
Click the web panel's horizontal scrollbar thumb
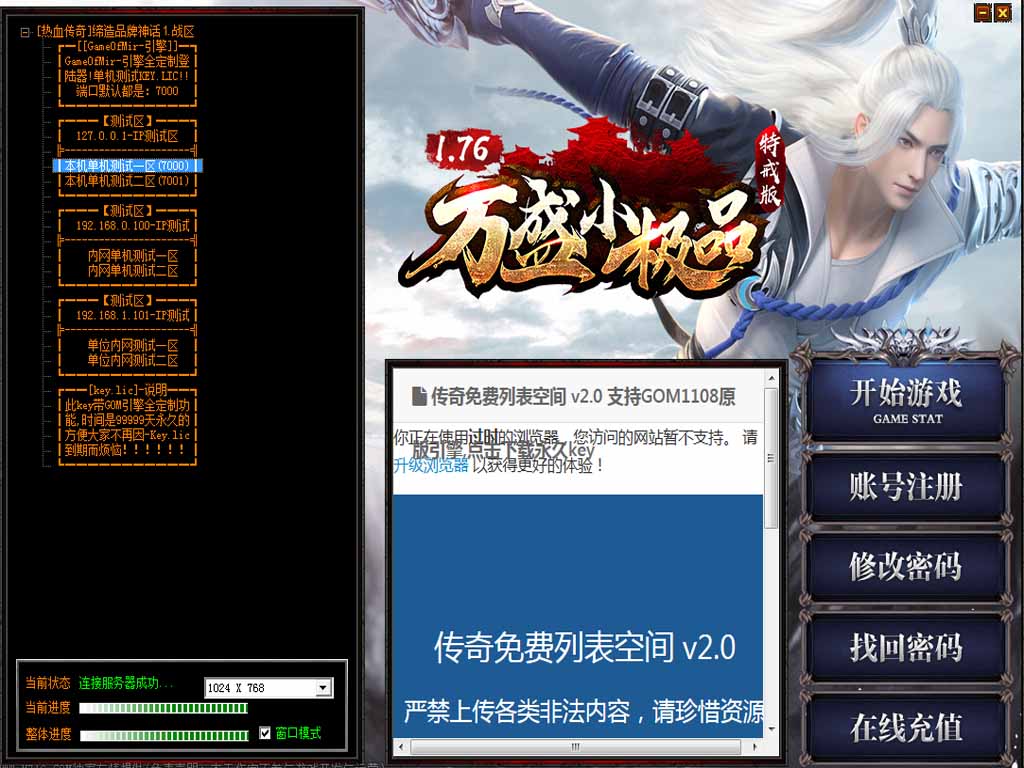575,746
